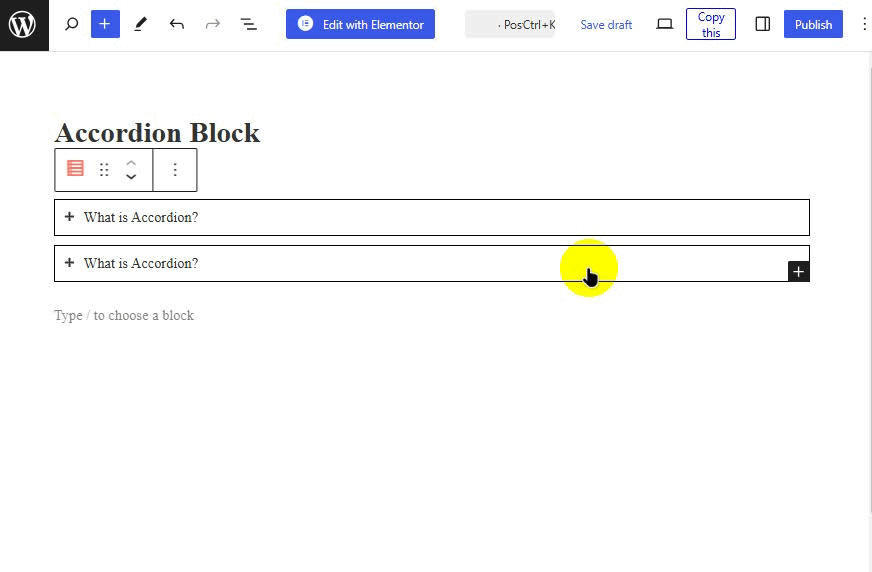Move the block down with chevron
Image resolution: width=872 pixels, height=572 pixels.
(131, 178)
